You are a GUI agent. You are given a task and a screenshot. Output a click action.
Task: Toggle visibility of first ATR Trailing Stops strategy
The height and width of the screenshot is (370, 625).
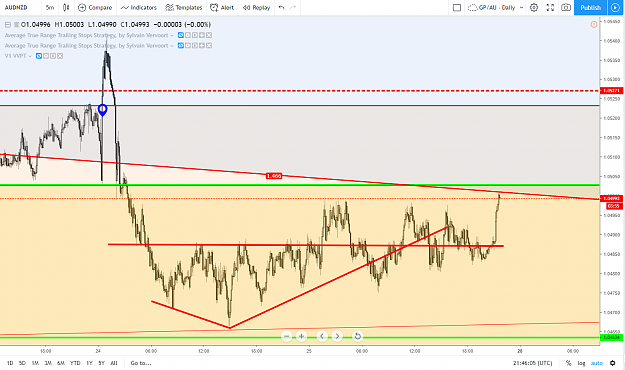pos(181,35)
